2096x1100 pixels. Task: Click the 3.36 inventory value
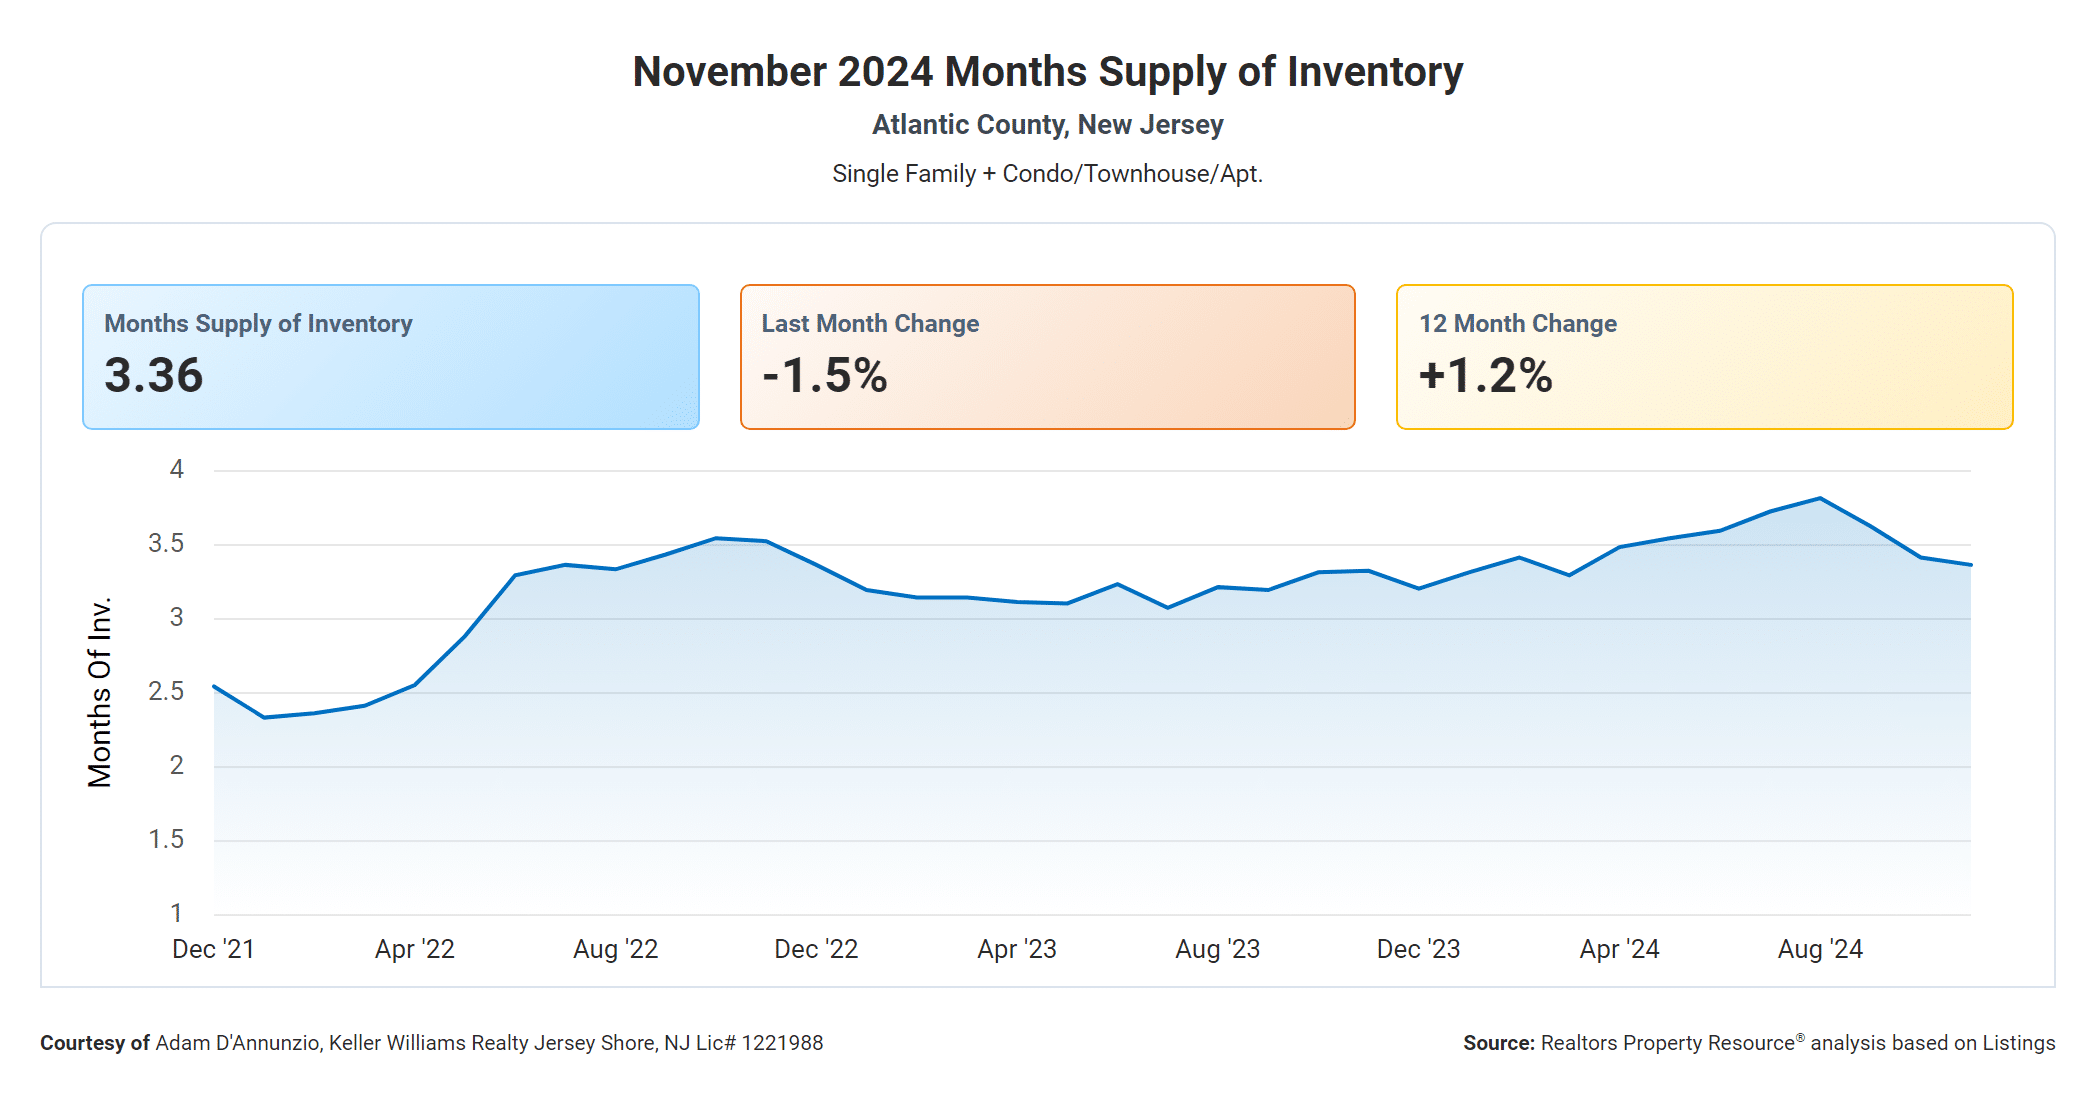point(154,376)
